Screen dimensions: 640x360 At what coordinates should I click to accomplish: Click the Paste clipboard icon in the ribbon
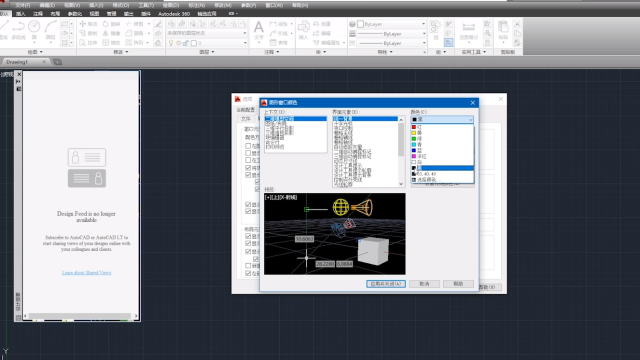click(x=503, y=30)
